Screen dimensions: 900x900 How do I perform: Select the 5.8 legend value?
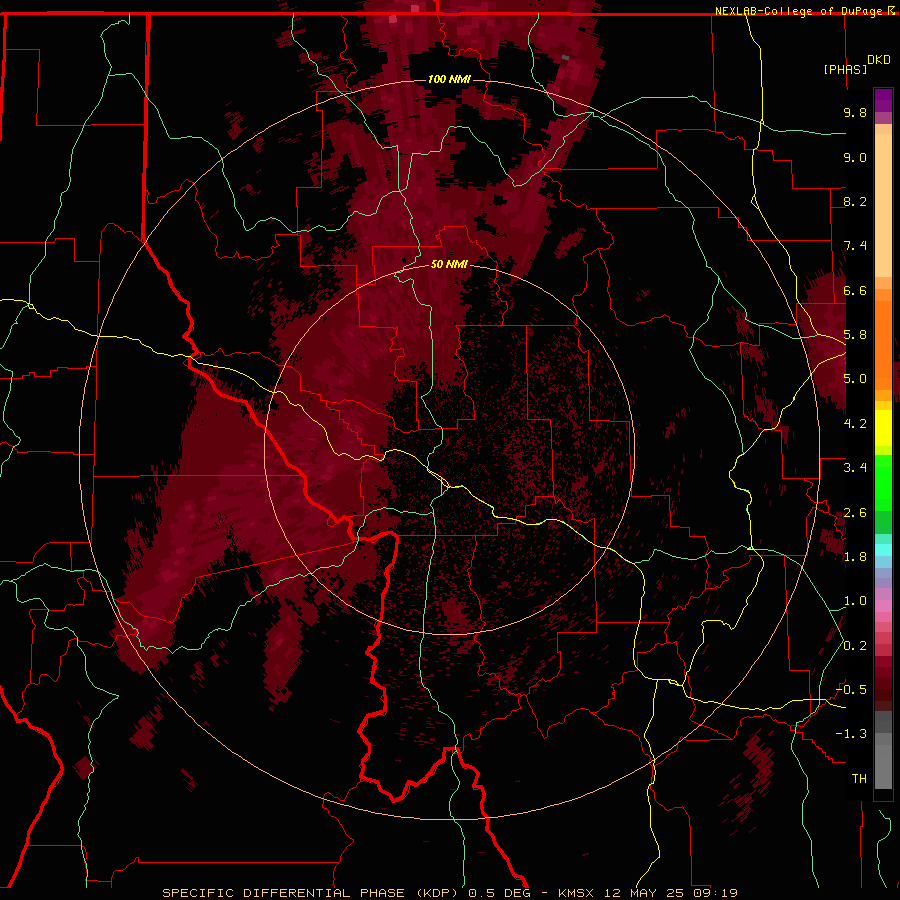[855, 335]
